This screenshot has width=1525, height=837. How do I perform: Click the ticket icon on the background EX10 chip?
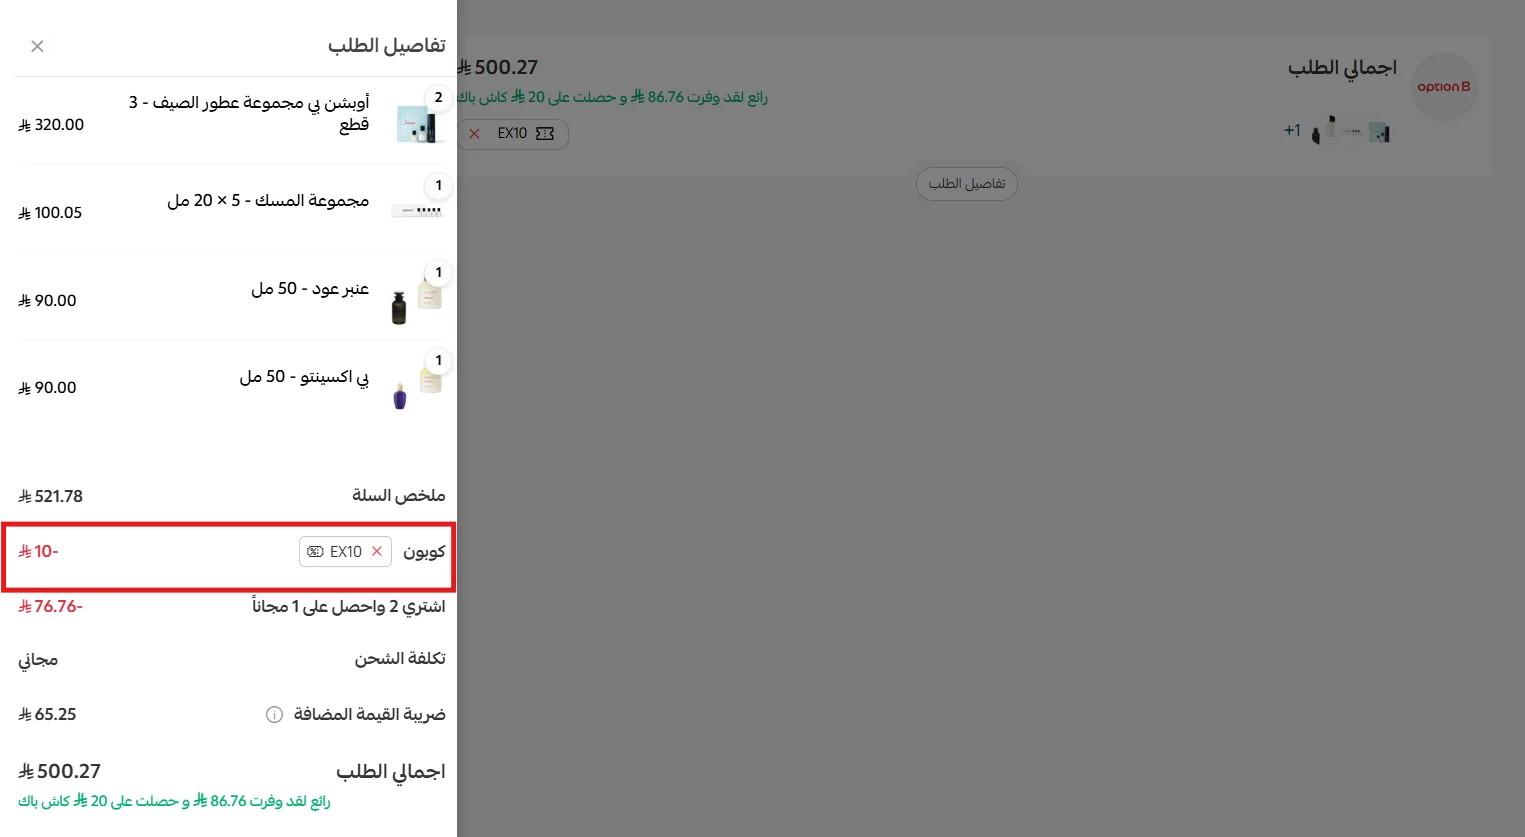(545, 133)
